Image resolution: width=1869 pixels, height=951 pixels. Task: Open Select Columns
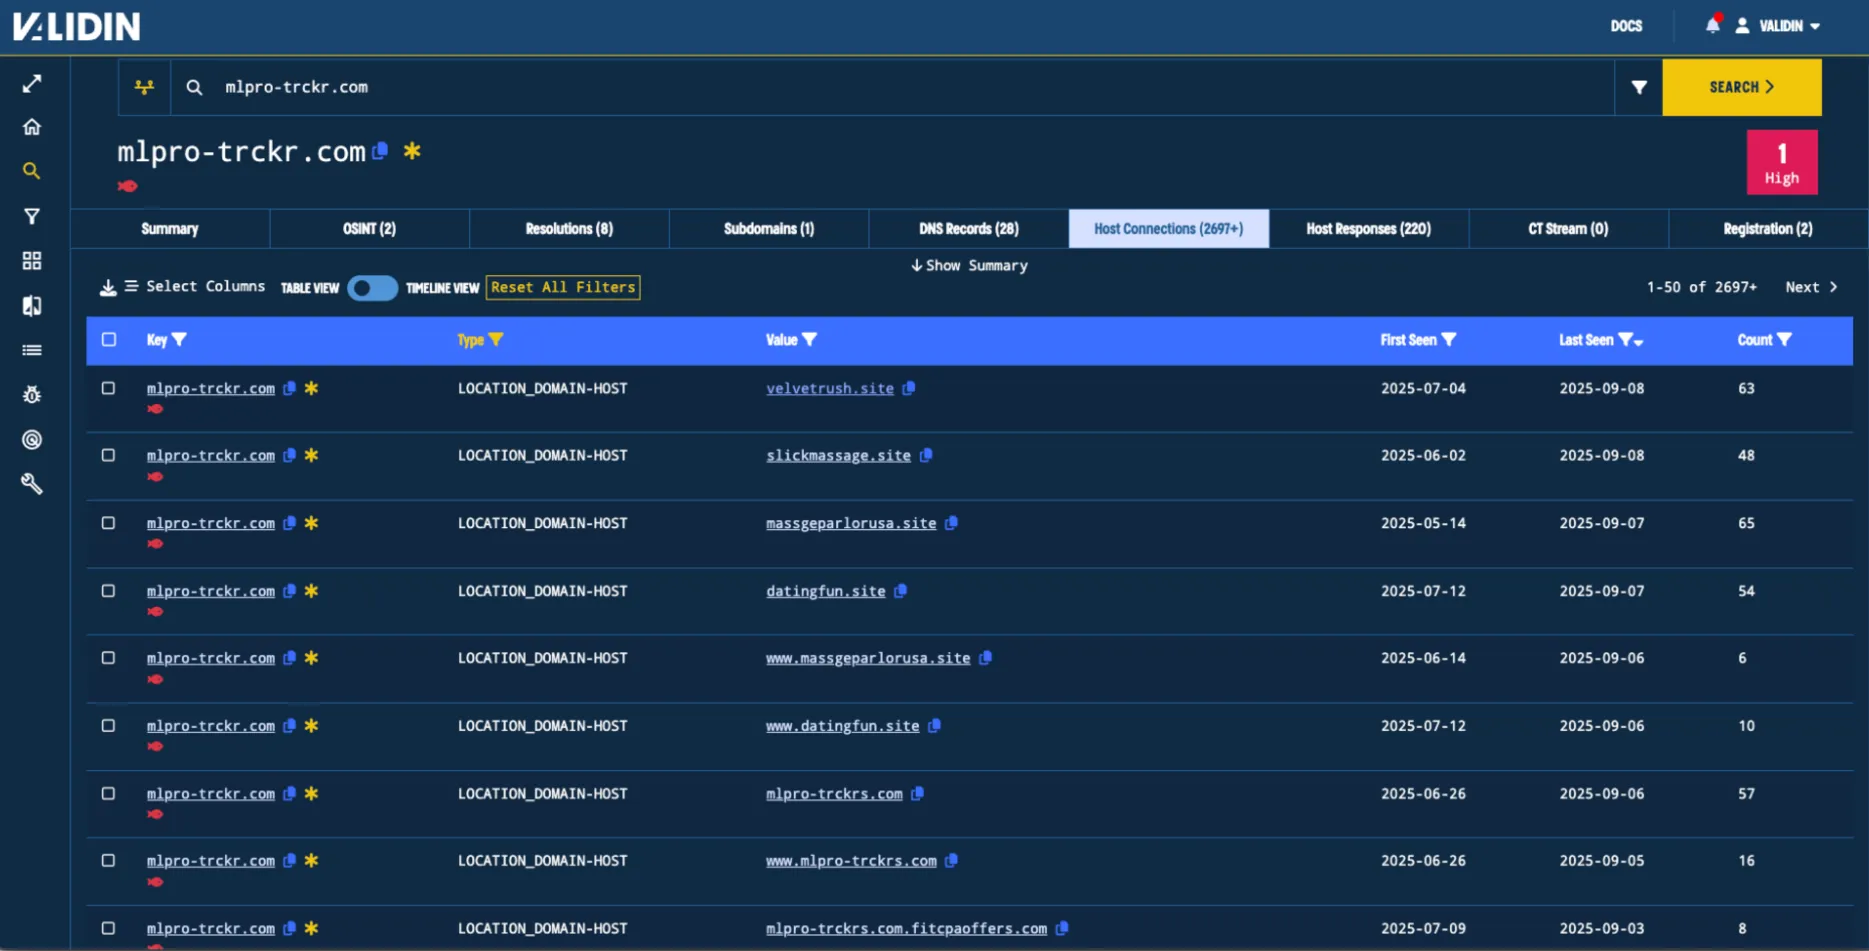click(195, 287)
